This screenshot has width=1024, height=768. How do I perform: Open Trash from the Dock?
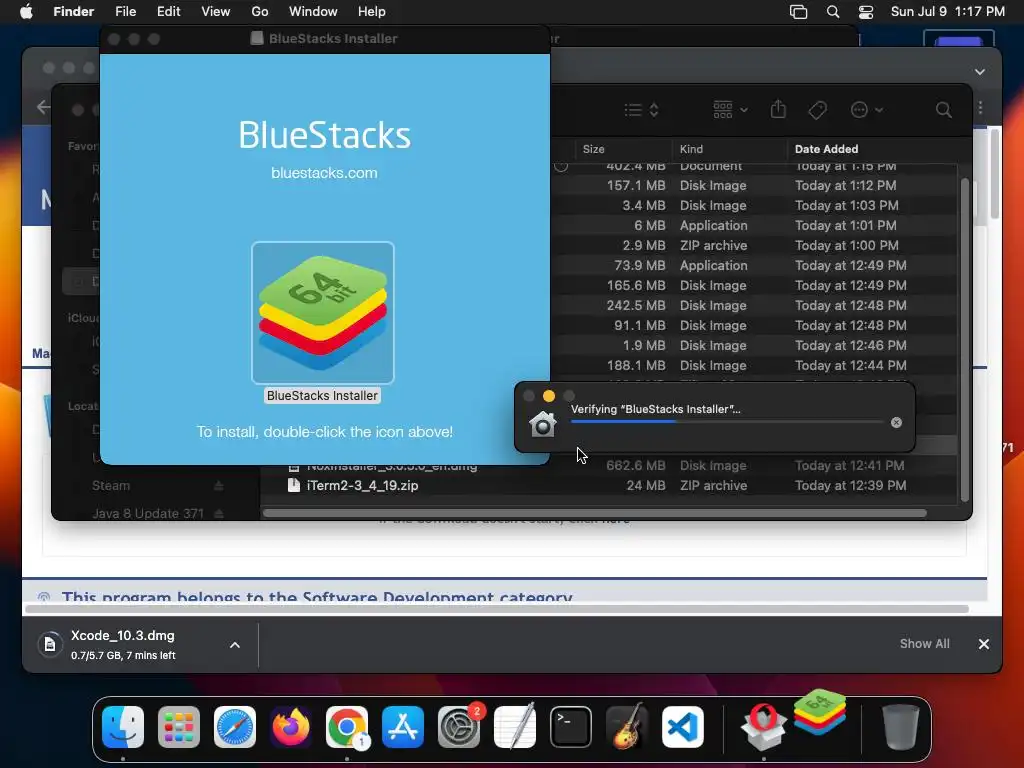coord(901,727)
